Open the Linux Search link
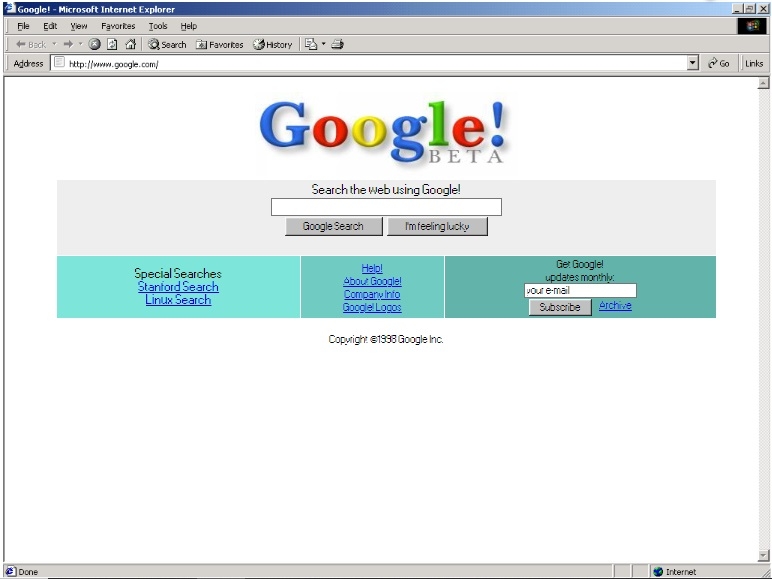The width and height of the screenshot is (772, 579). pos(178,300)
